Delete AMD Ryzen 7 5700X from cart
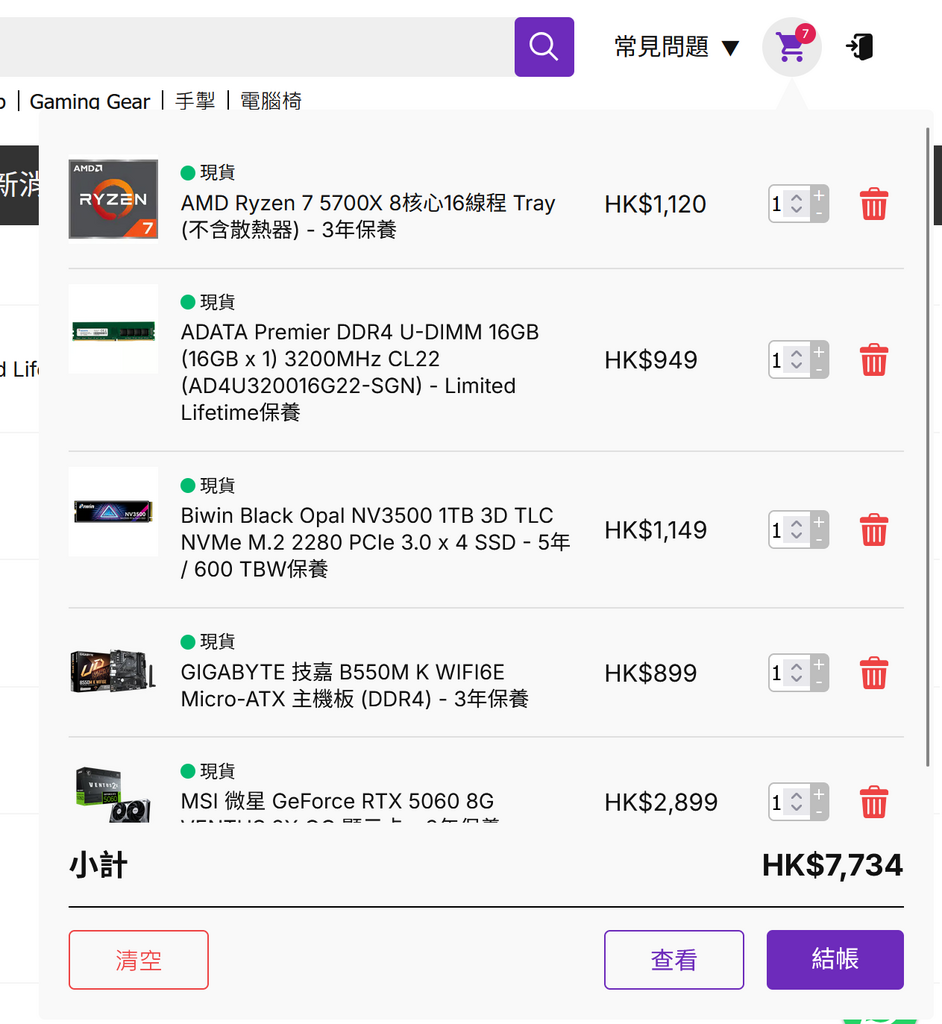The image size is (942, 1024). pos(873,204)
